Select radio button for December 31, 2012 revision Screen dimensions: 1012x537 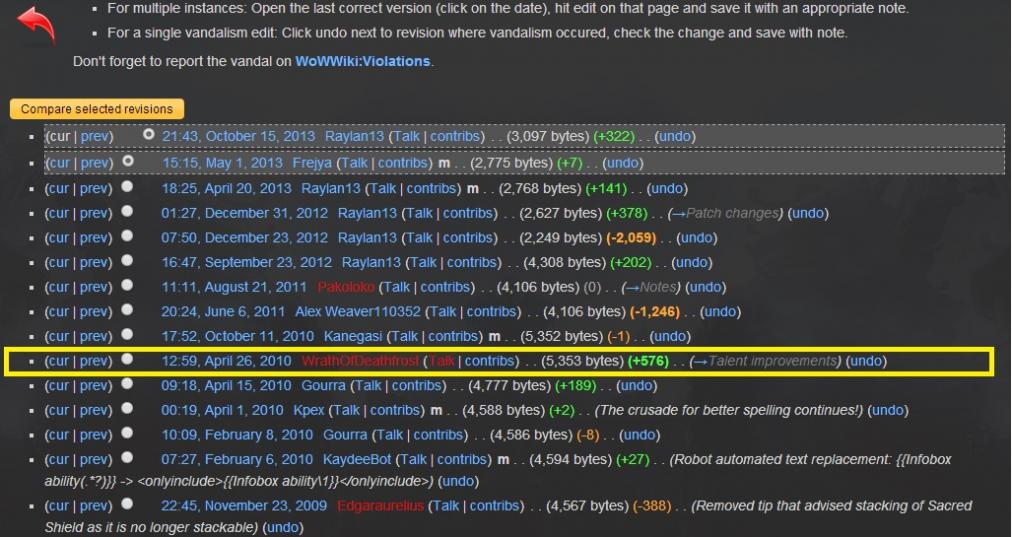click(x=127, y=212)
